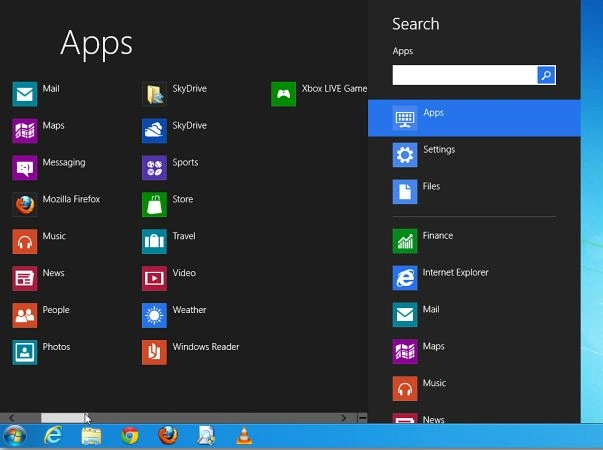Choose Finance in the search pane
Image resolution: width=603 pixels, height=450 pixels.
coord(474,241)
